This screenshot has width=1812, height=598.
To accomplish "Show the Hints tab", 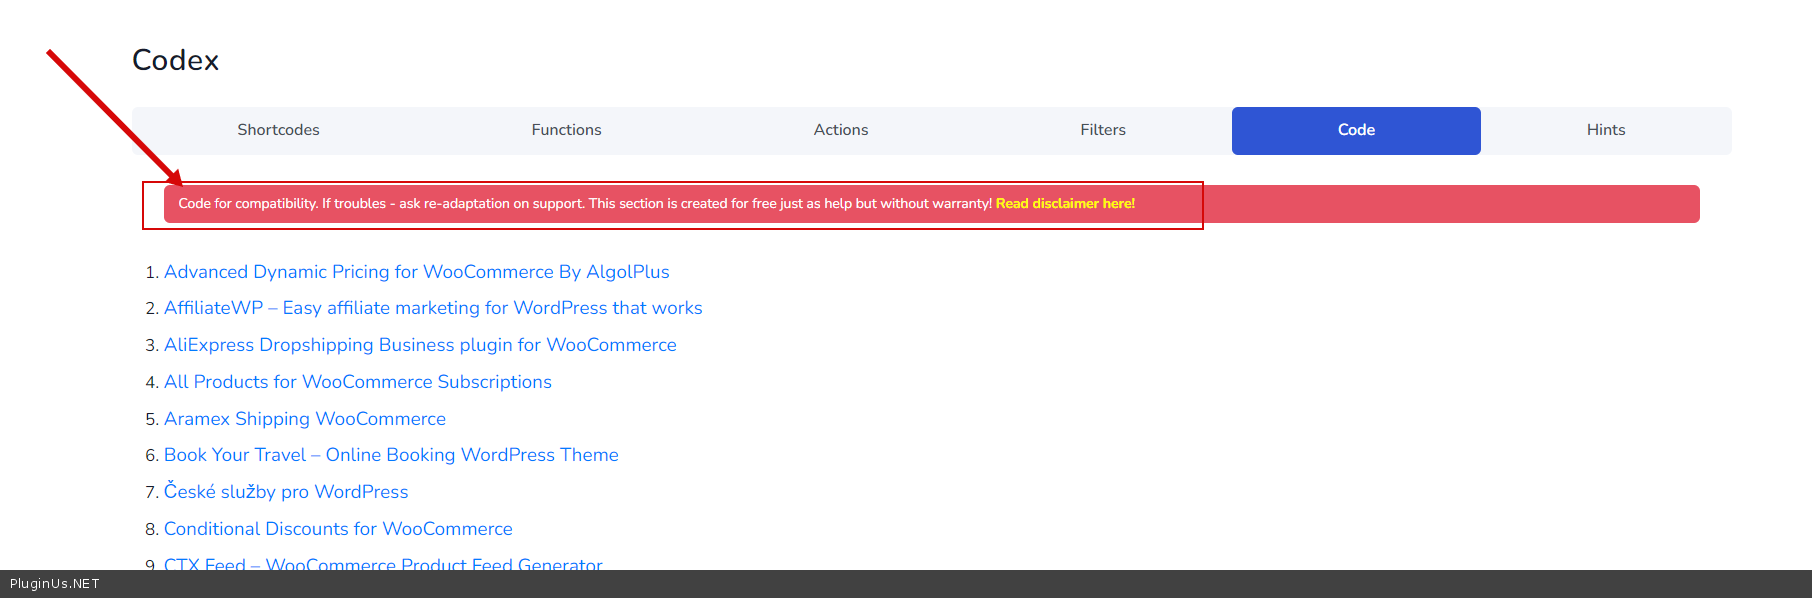I will [x=1605, y=130].
